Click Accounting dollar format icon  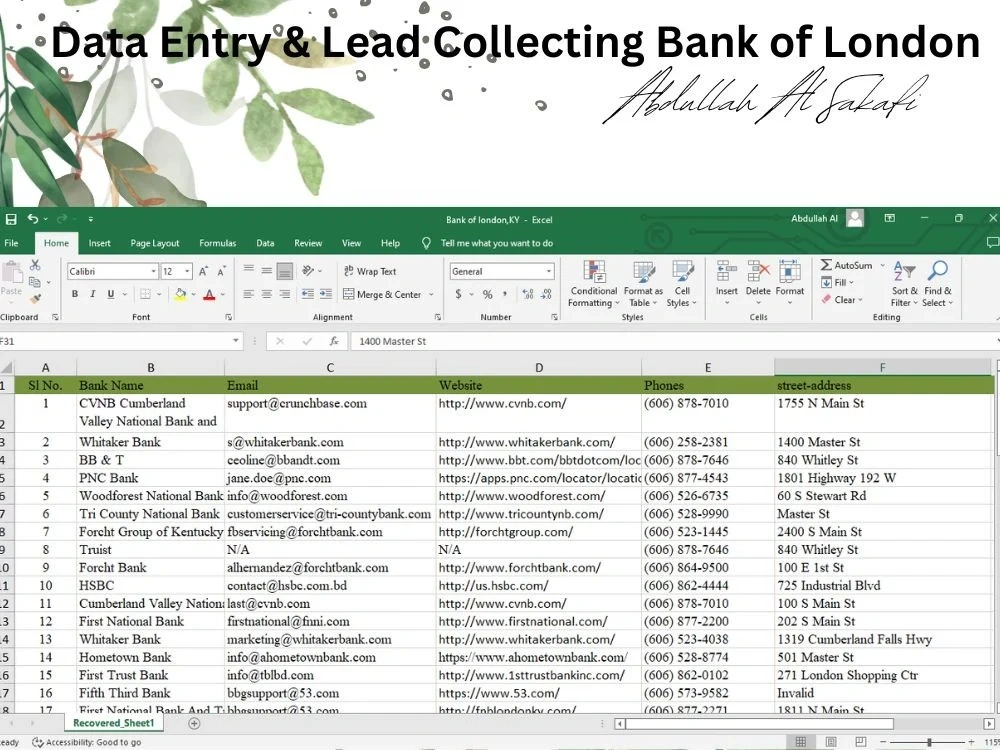coord(458,294)
